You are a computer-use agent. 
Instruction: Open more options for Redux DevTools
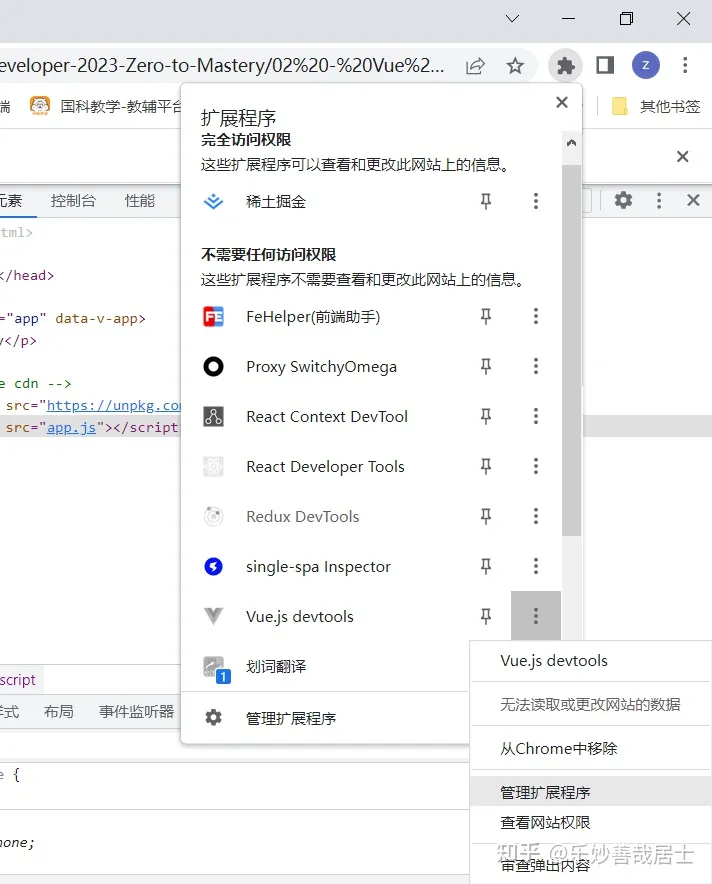click(x=536, y=516)
